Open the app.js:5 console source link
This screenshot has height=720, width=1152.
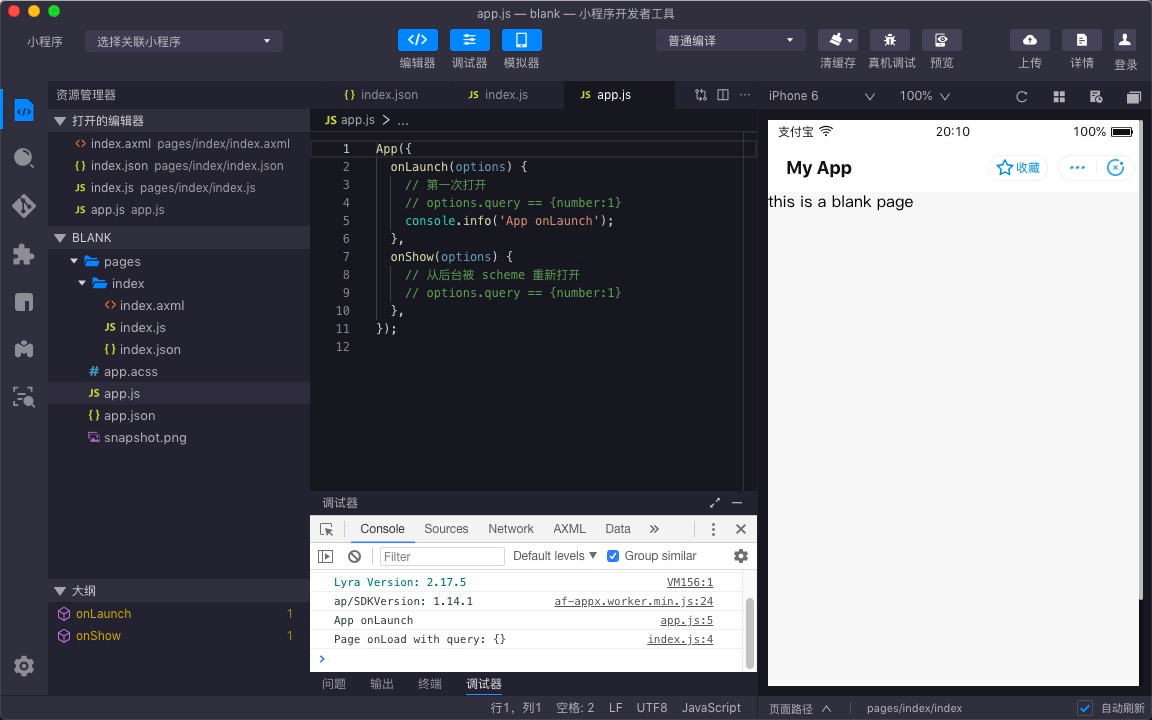(x=686, y=620)
